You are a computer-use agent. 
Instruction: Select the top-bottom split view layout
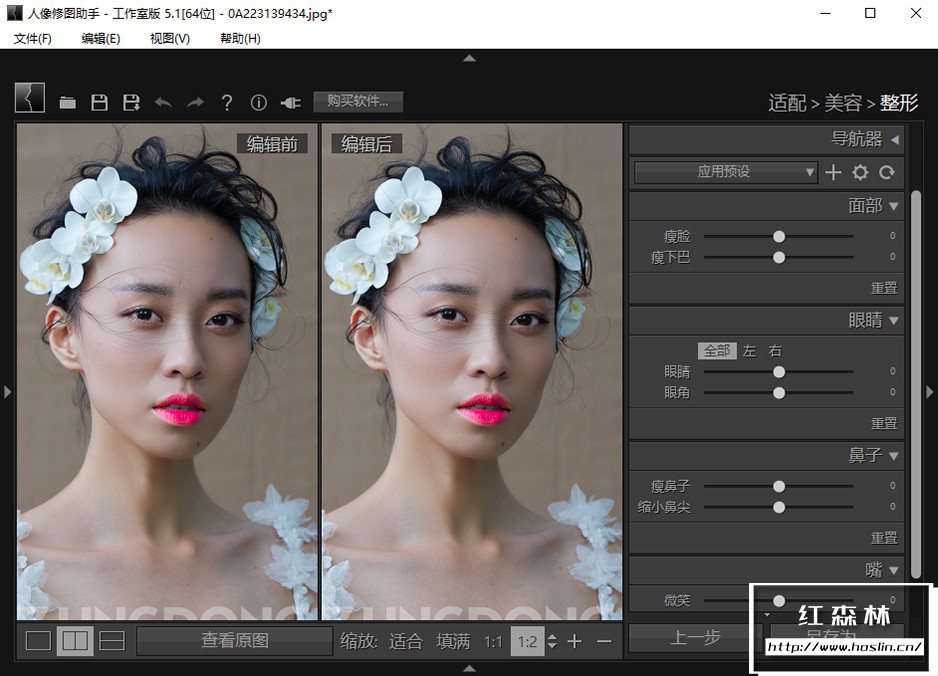tap(112, 641)
